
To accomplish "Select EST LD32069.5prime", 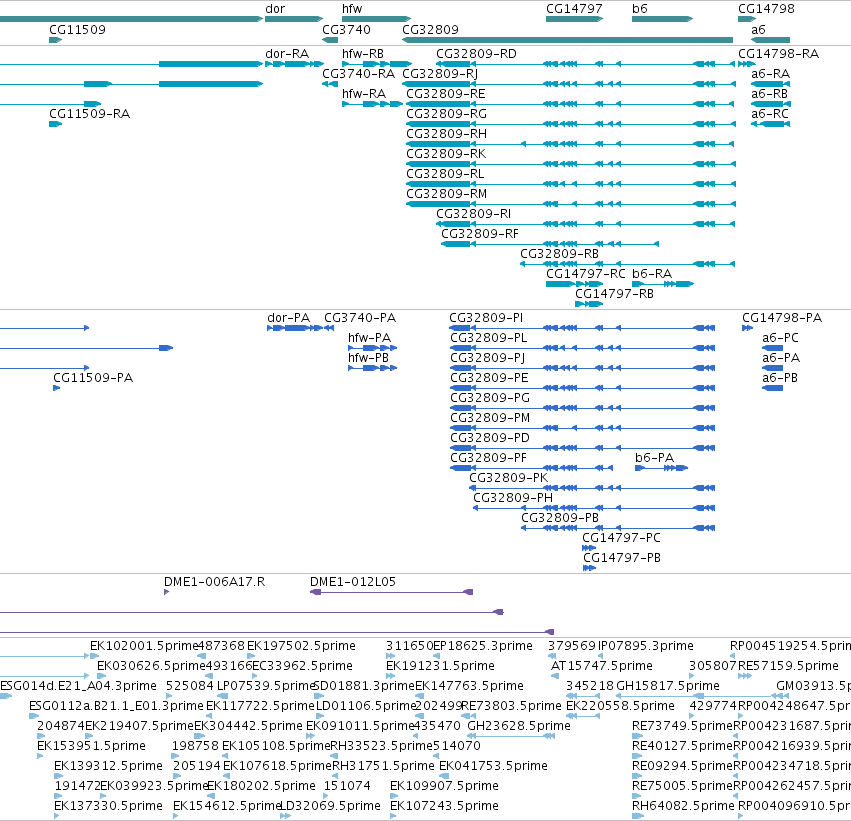I will (331, 806).
